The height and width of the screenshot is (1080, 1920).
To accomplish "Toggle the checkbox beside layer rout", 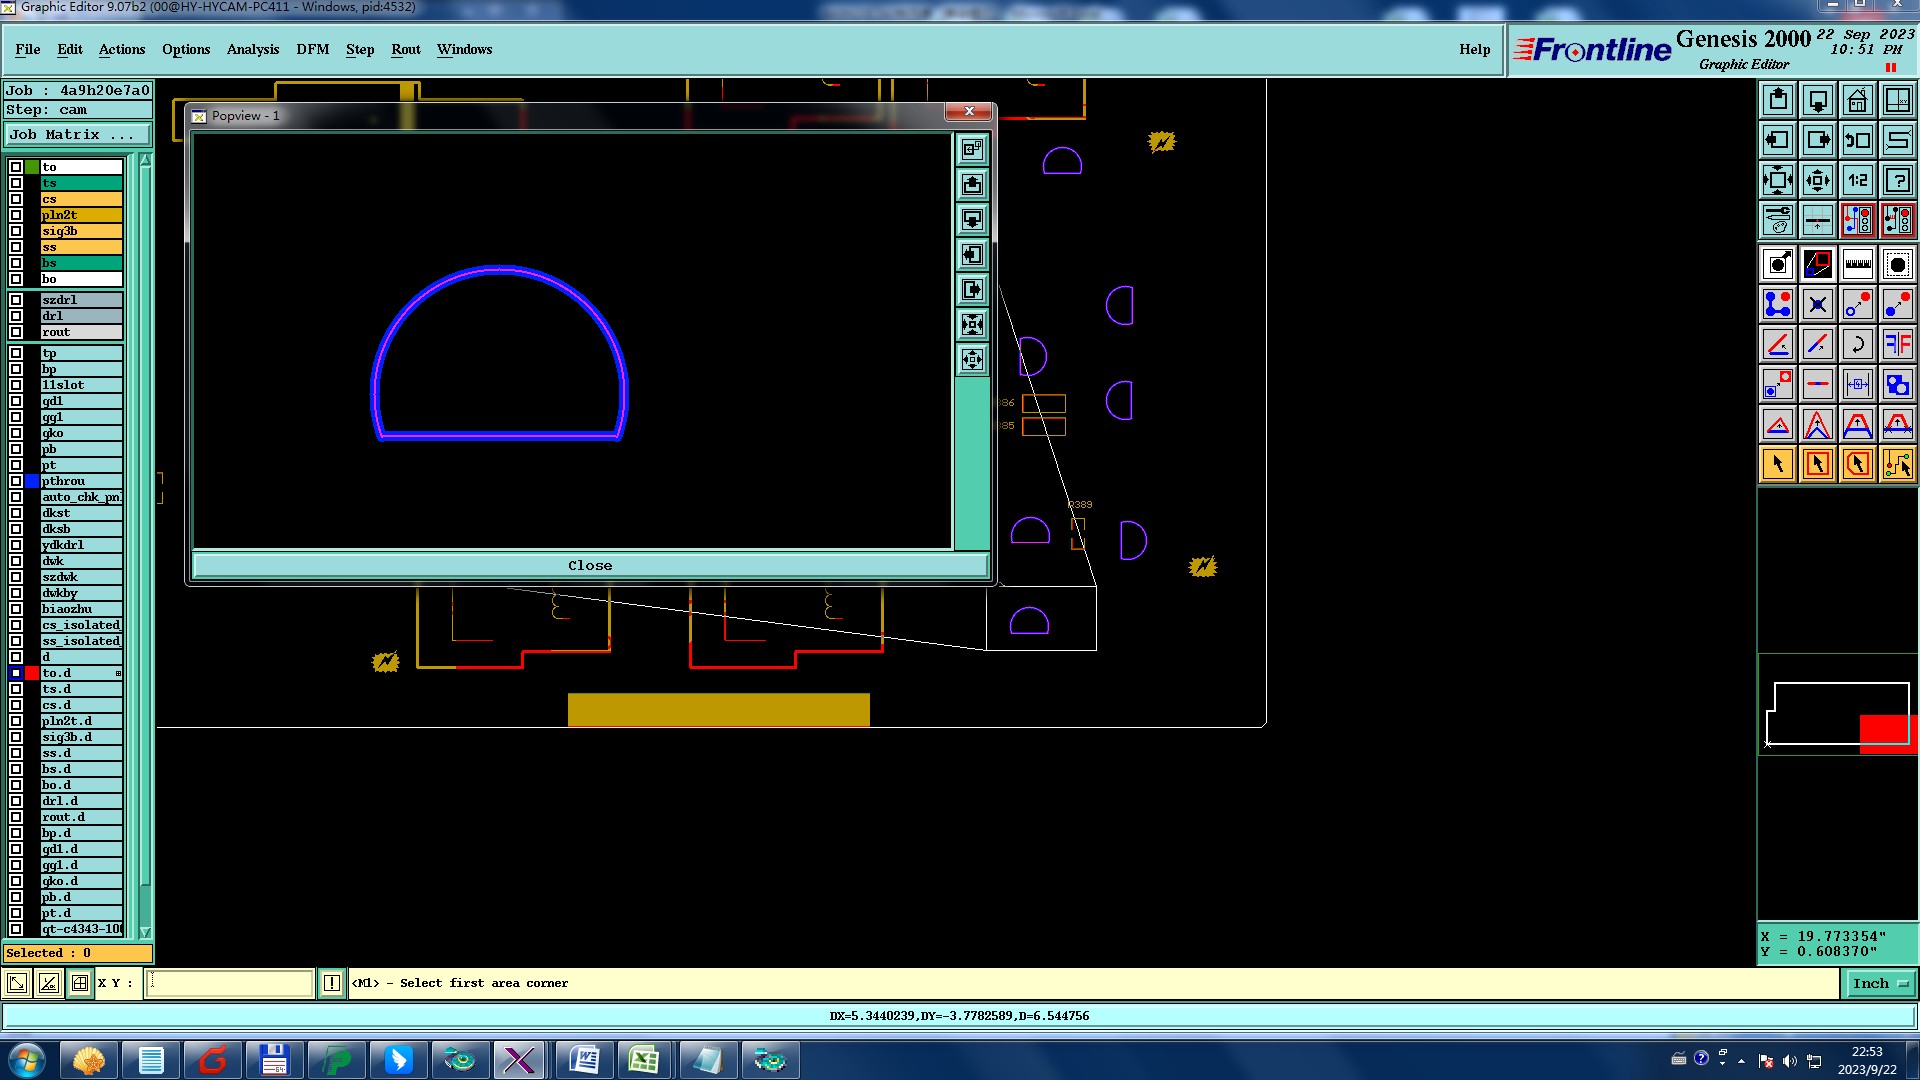I will [x=16, y=332].
